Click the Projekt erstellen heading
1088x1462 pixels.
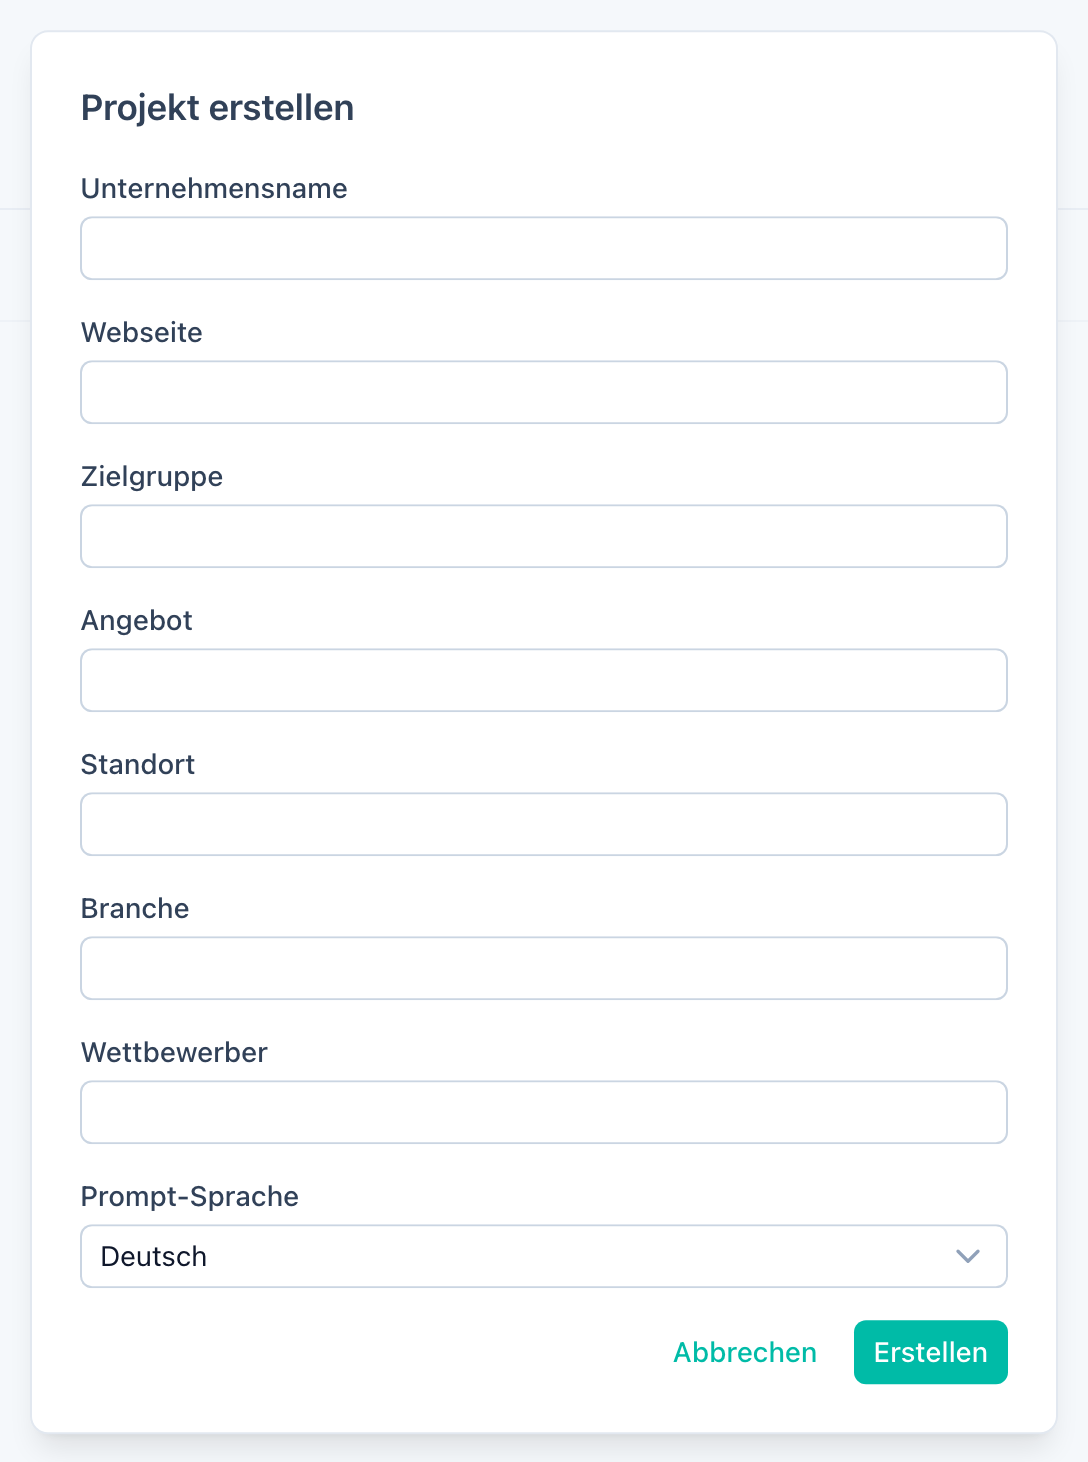(218, 107)
